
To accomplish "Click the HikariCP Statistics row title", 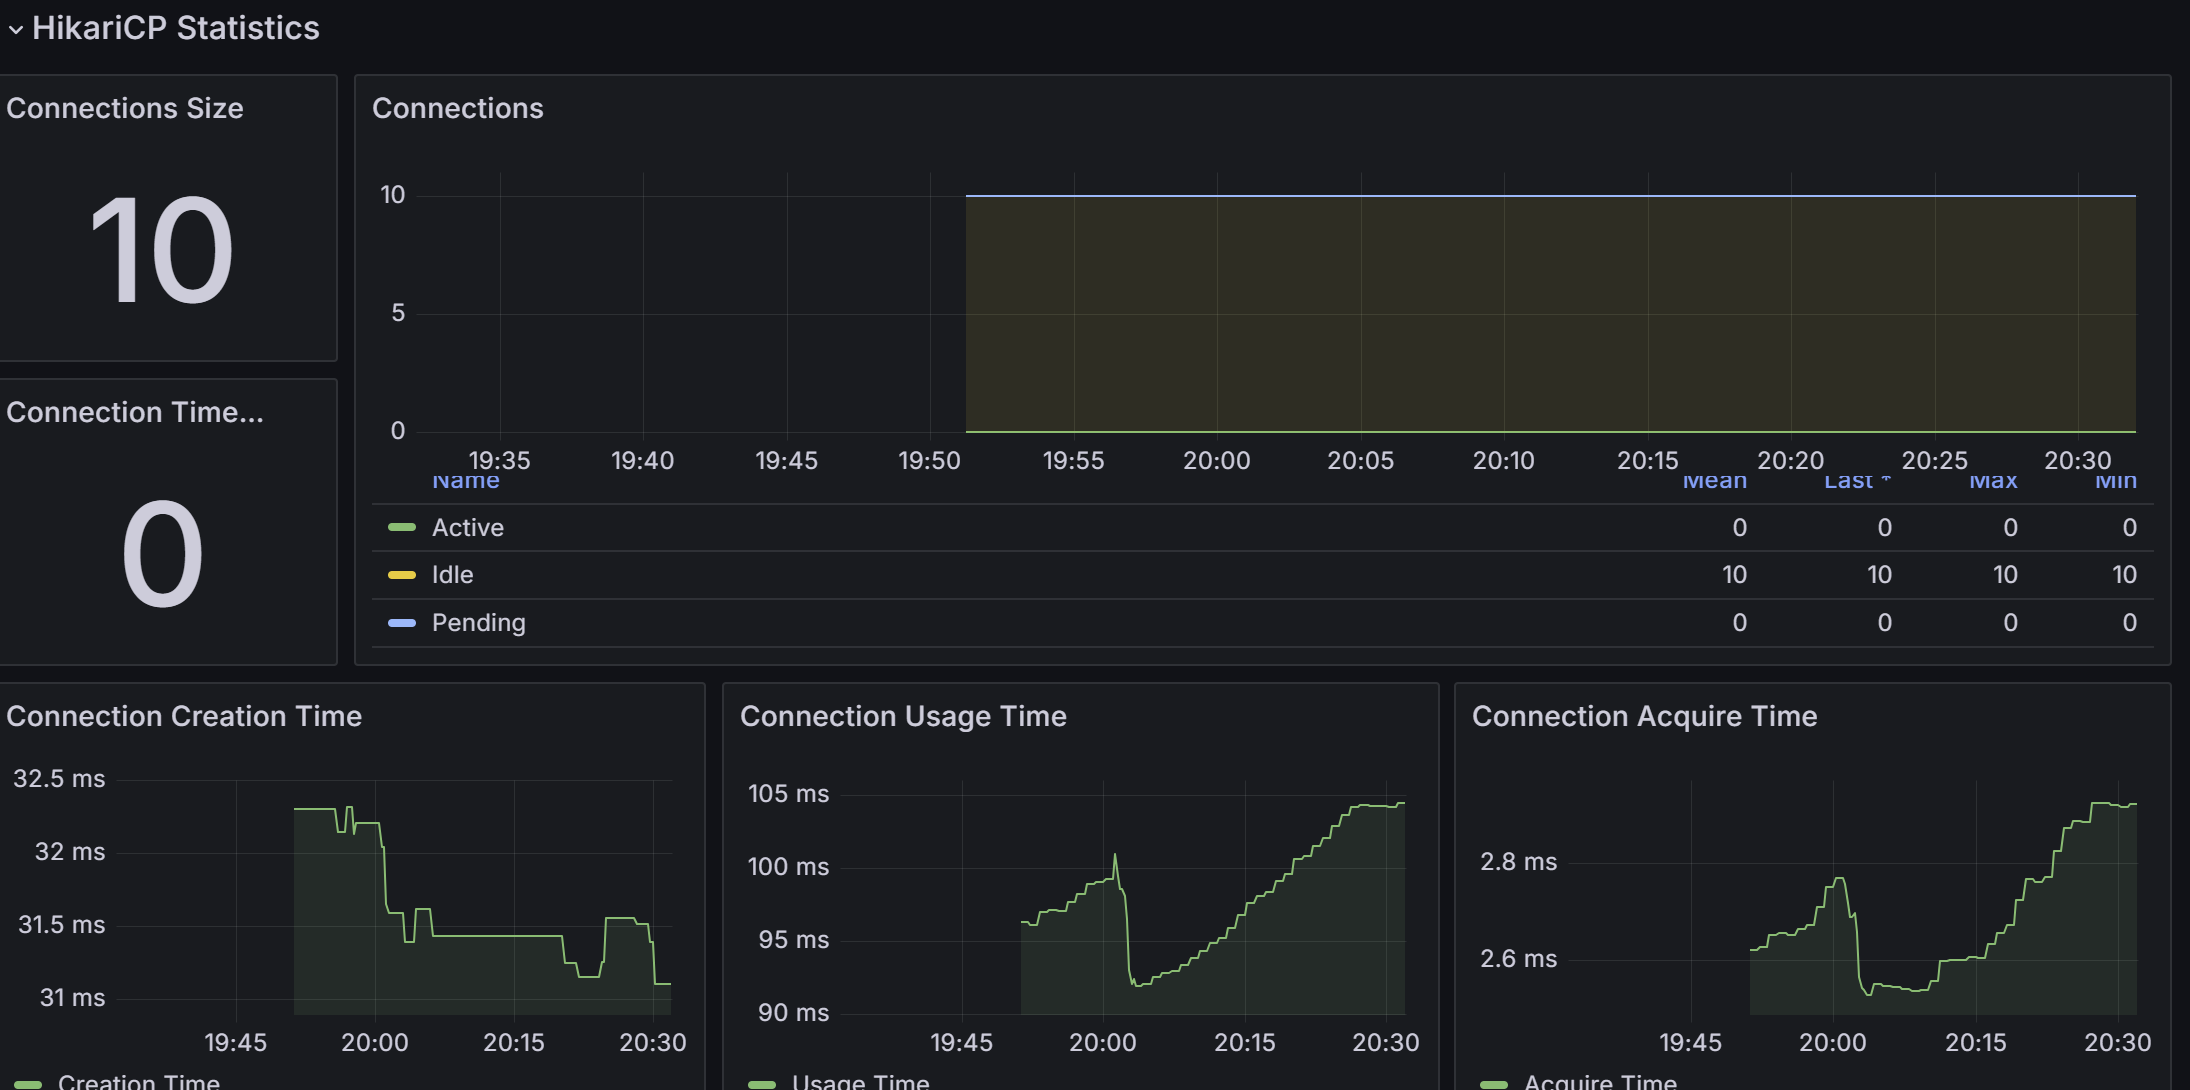I will pos(176,28).
